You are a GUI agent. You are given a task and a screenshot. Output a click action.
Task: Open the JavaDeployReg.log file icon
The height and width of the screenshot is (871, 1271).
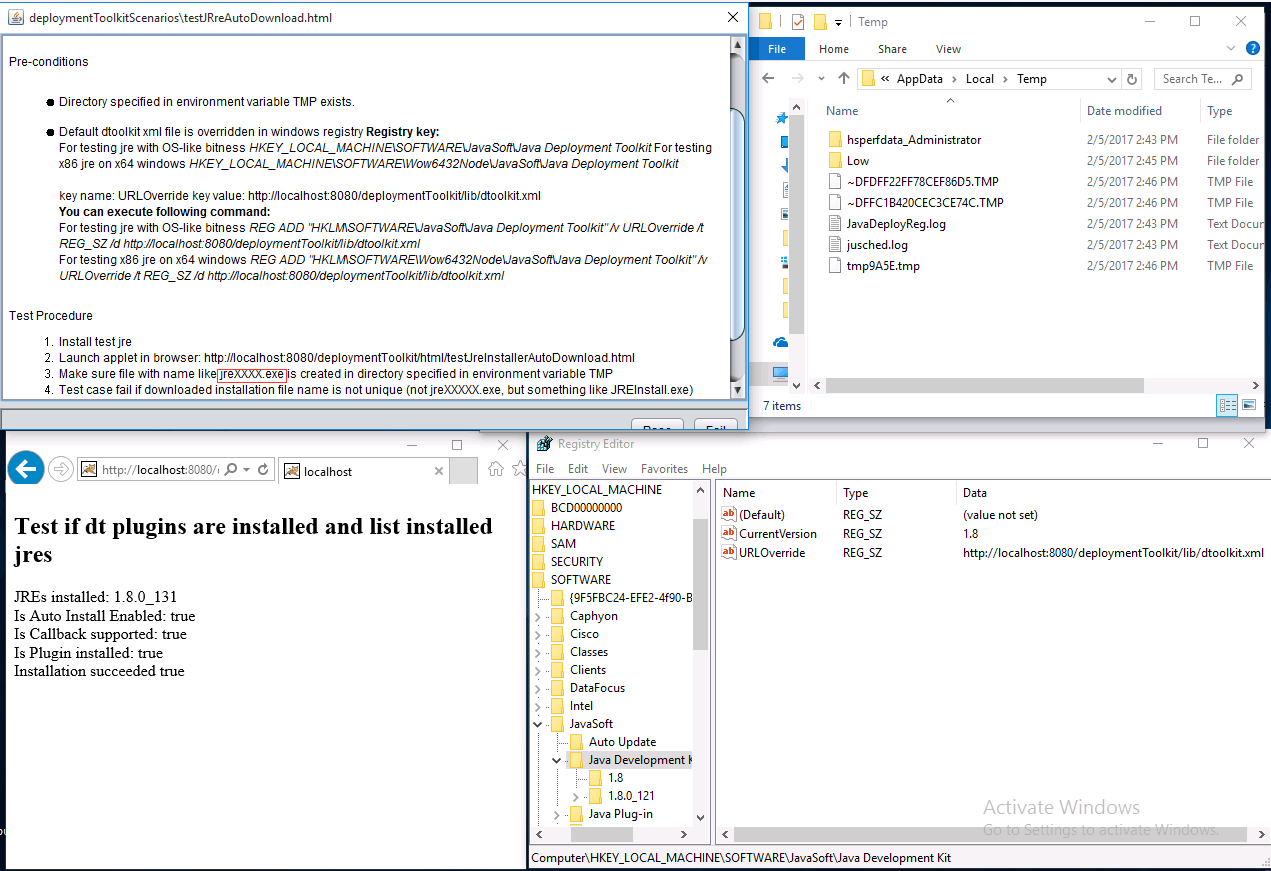point(837,224)
